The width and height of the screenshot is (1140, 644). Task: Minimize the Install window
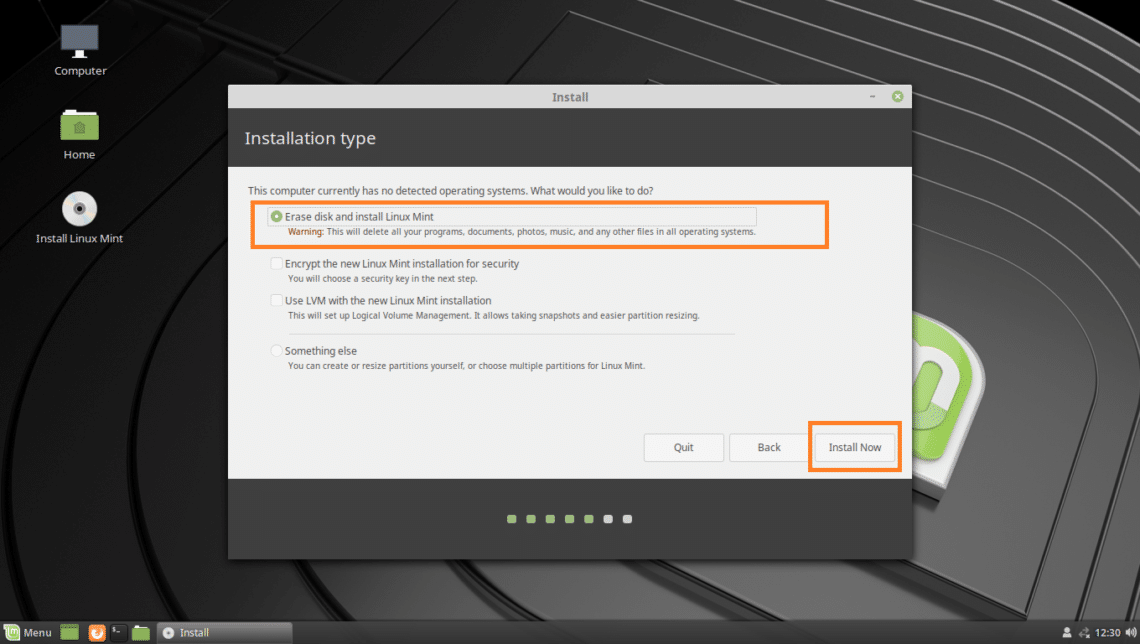tap(872, 97)
